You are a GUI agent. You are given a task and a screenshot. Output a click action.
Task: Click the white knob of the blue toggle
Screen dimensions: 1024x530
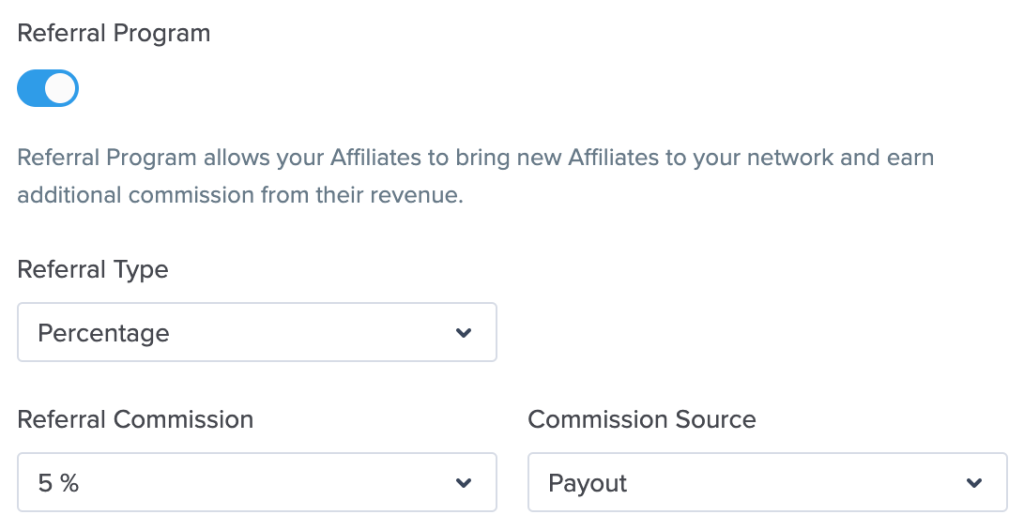(x=61, y=88)
